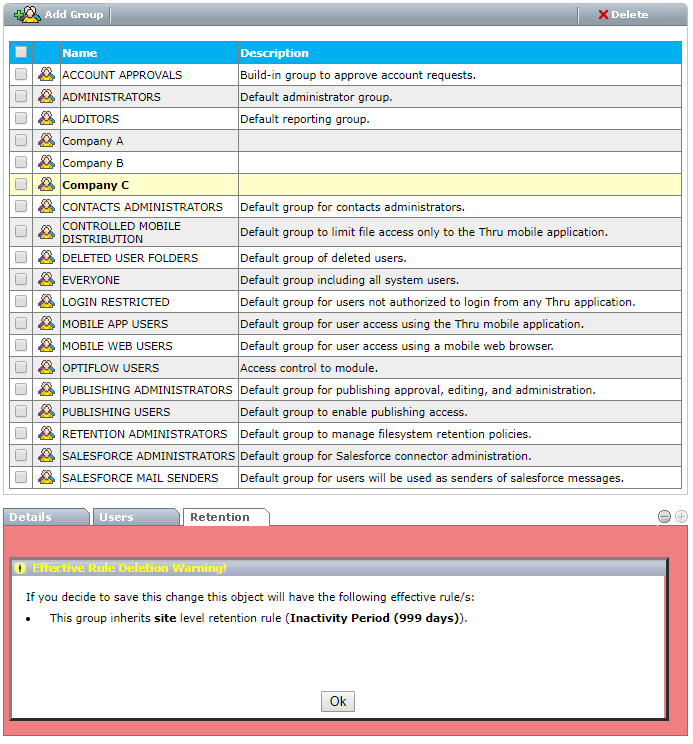This screenshot has height=744, width=693.
Task: Click the group icon next to Company C
Action: [x=46, y=185]
